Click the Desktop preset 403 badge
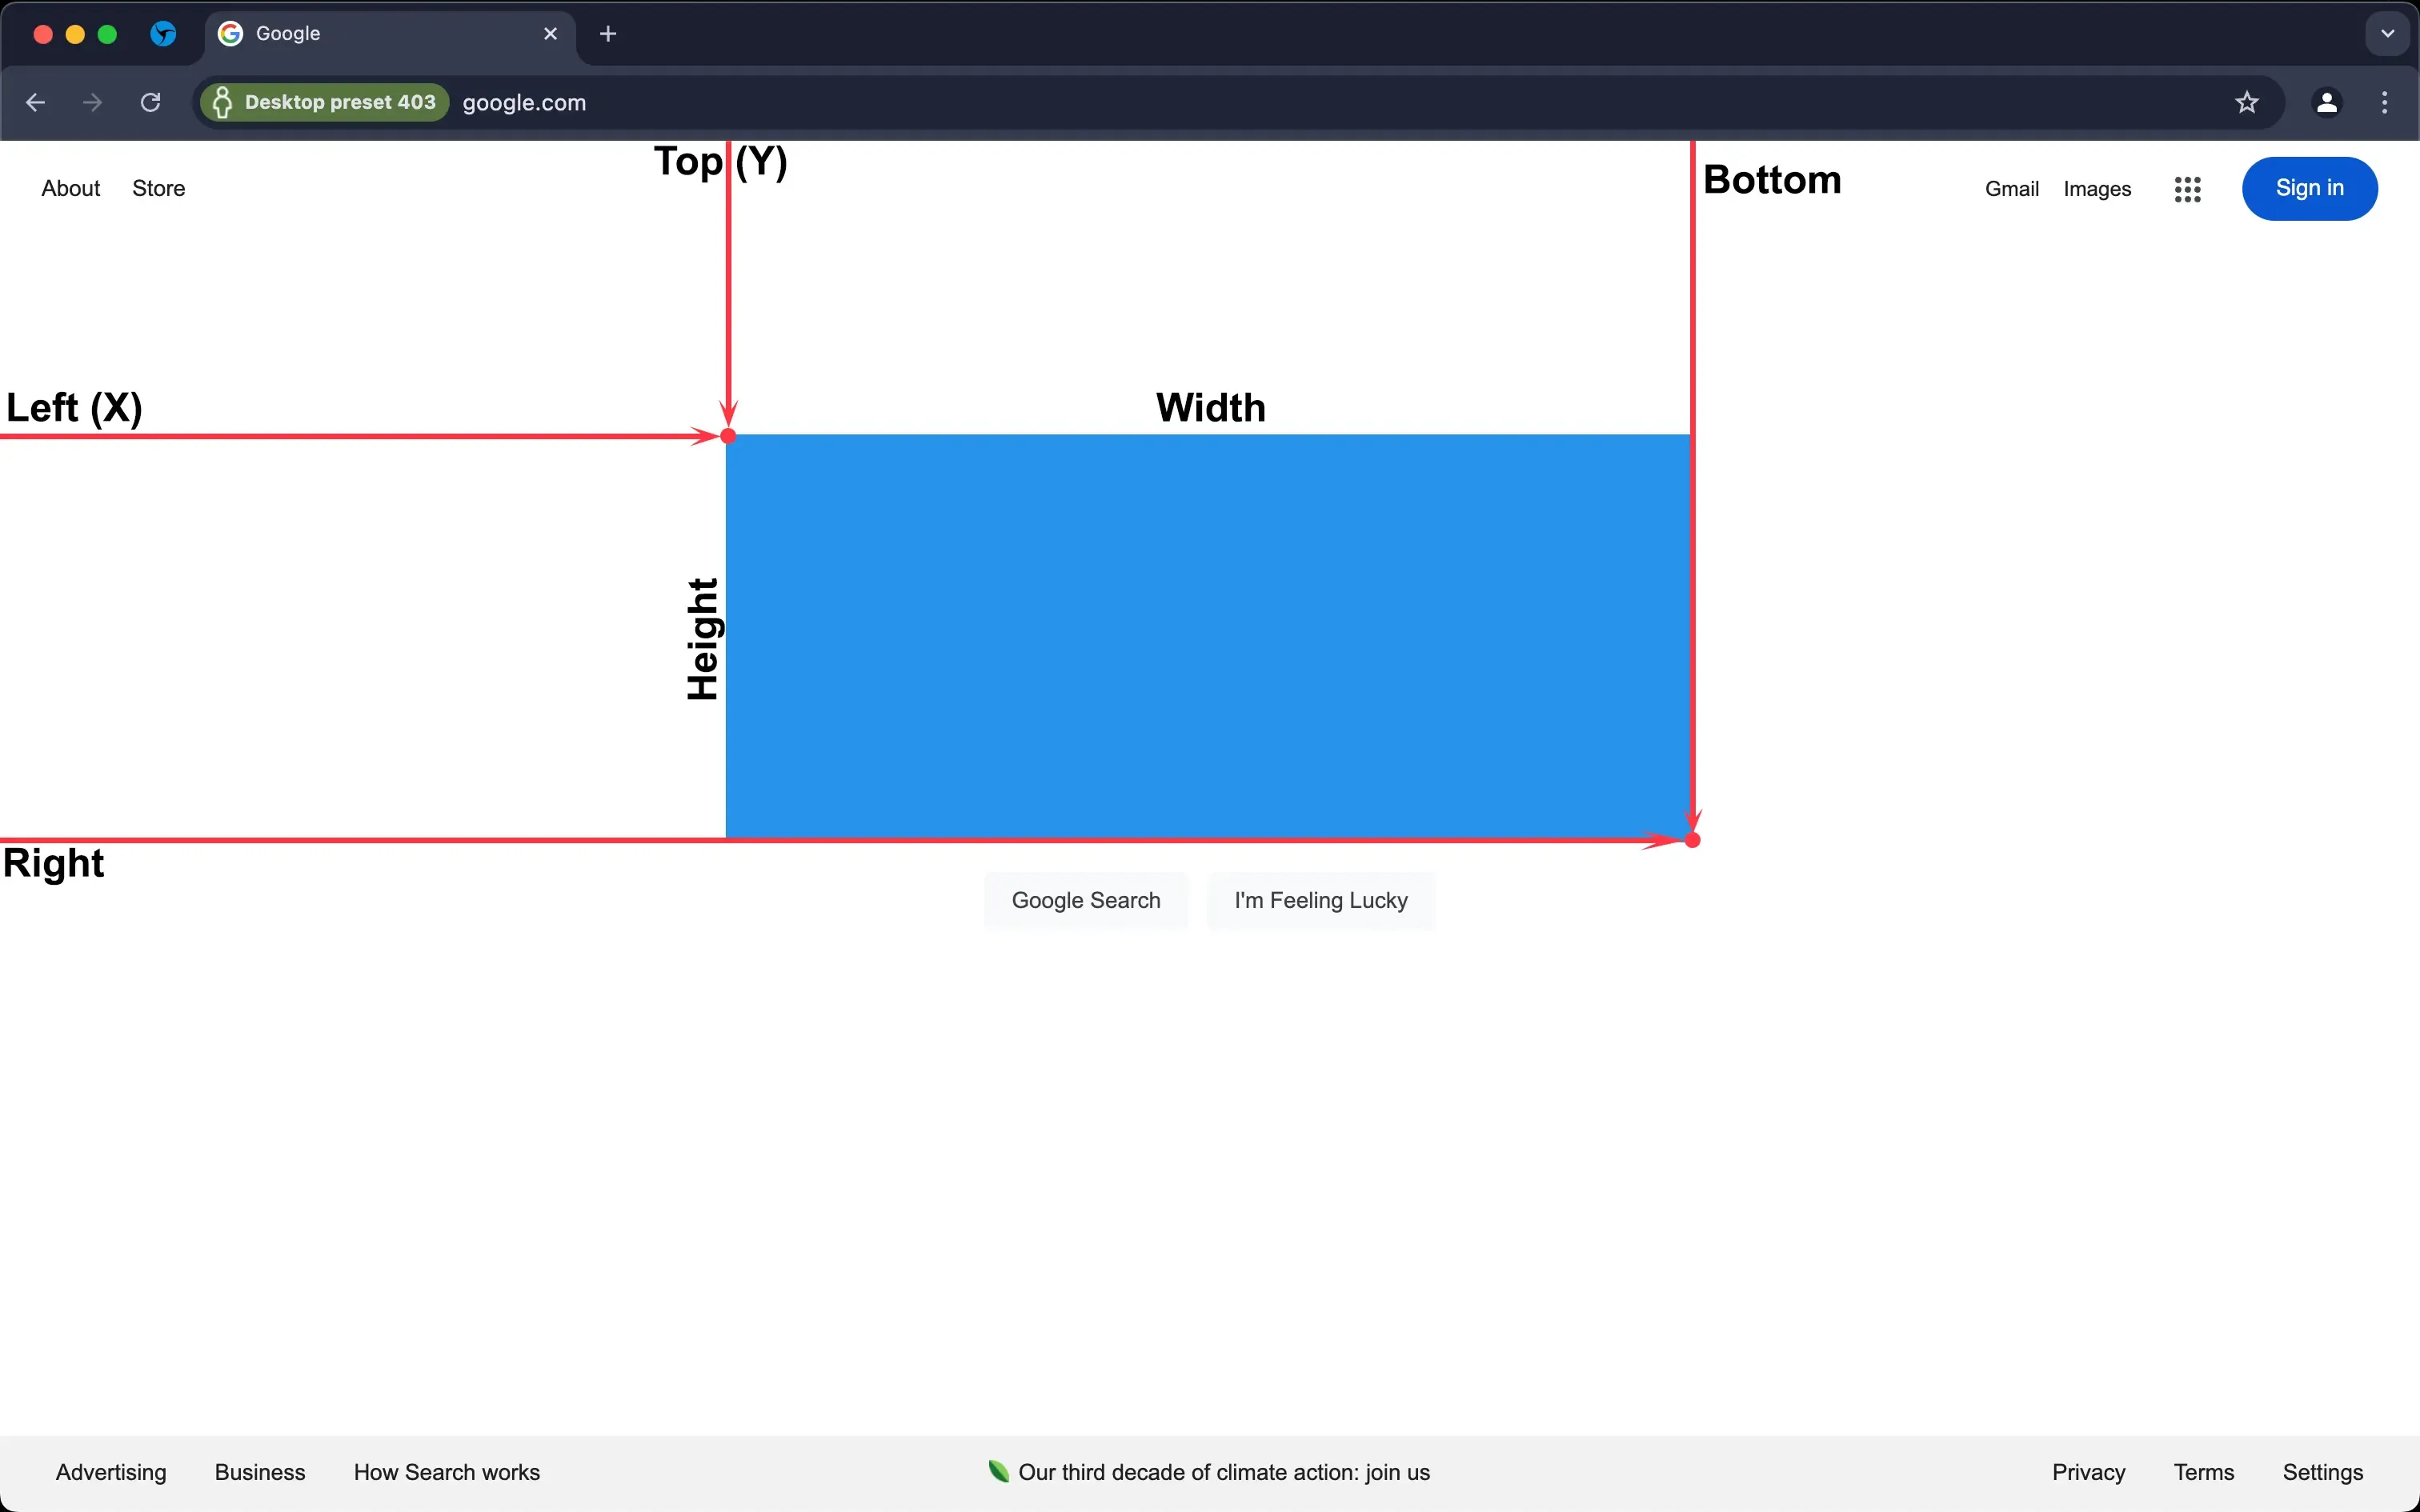 point(324,102)
